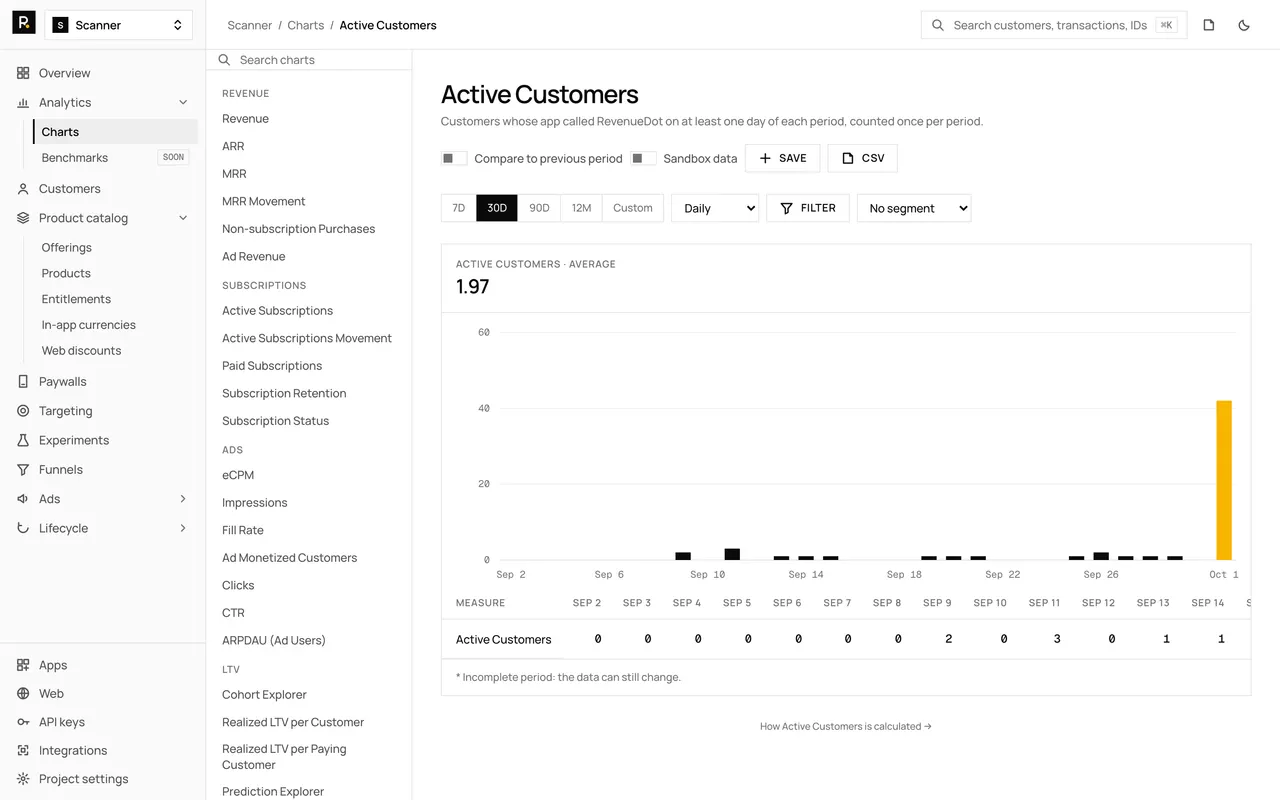This screenshot has height=800, width=1280.
Task: Click Scanner in the breadcrumb
Action: click(250, 25)
